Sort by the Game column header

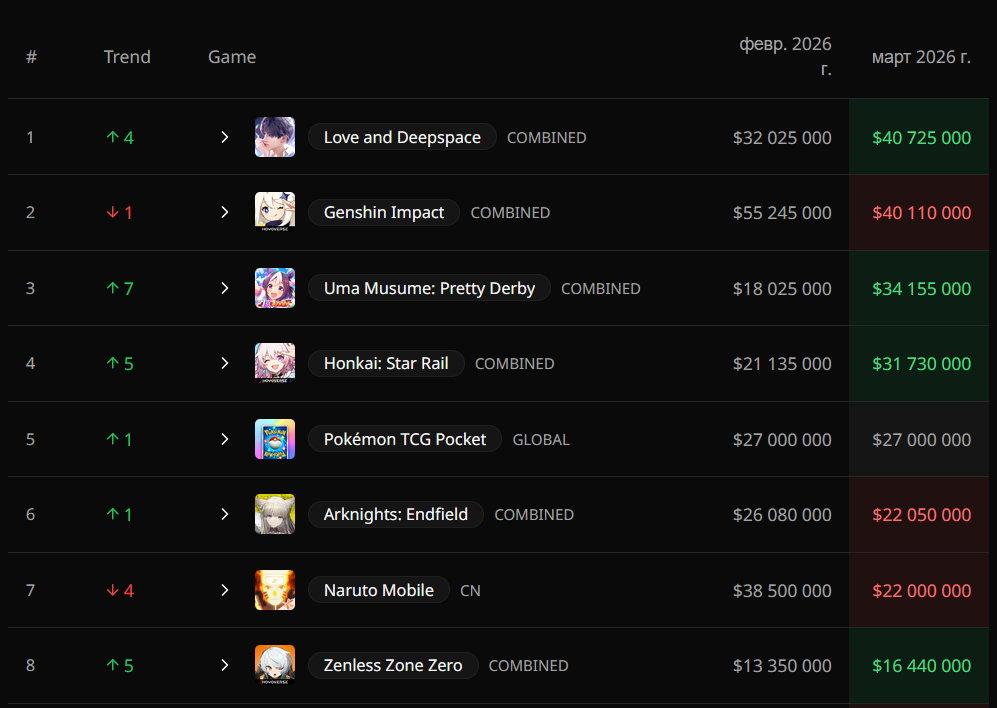point(232,57)
